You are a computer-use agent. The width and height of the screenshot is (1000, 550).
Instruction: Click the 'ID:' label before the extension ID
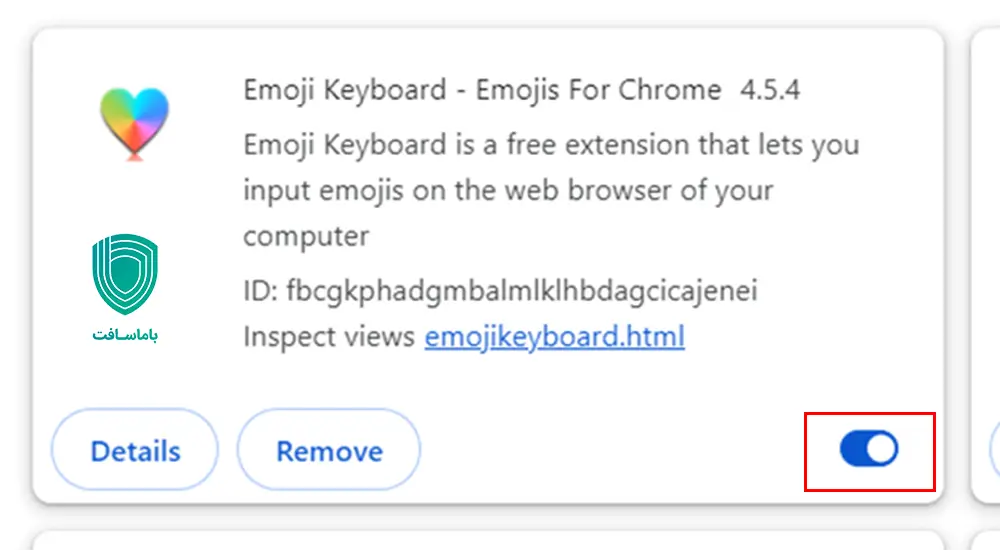(x=260, y=291)
